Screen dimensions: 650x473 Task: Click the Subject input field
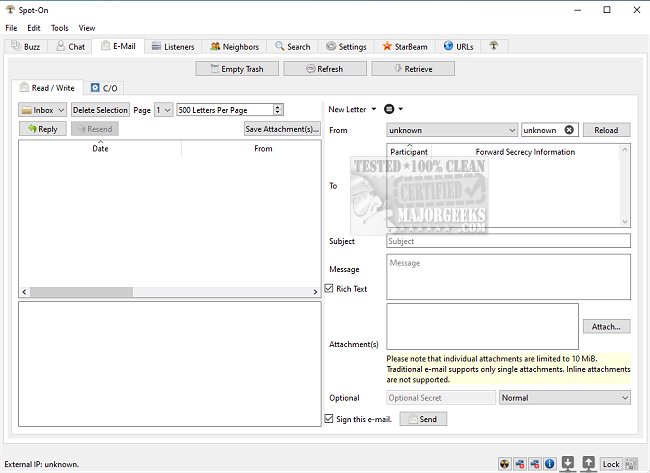pyautogui.click(x=508, y=241)
